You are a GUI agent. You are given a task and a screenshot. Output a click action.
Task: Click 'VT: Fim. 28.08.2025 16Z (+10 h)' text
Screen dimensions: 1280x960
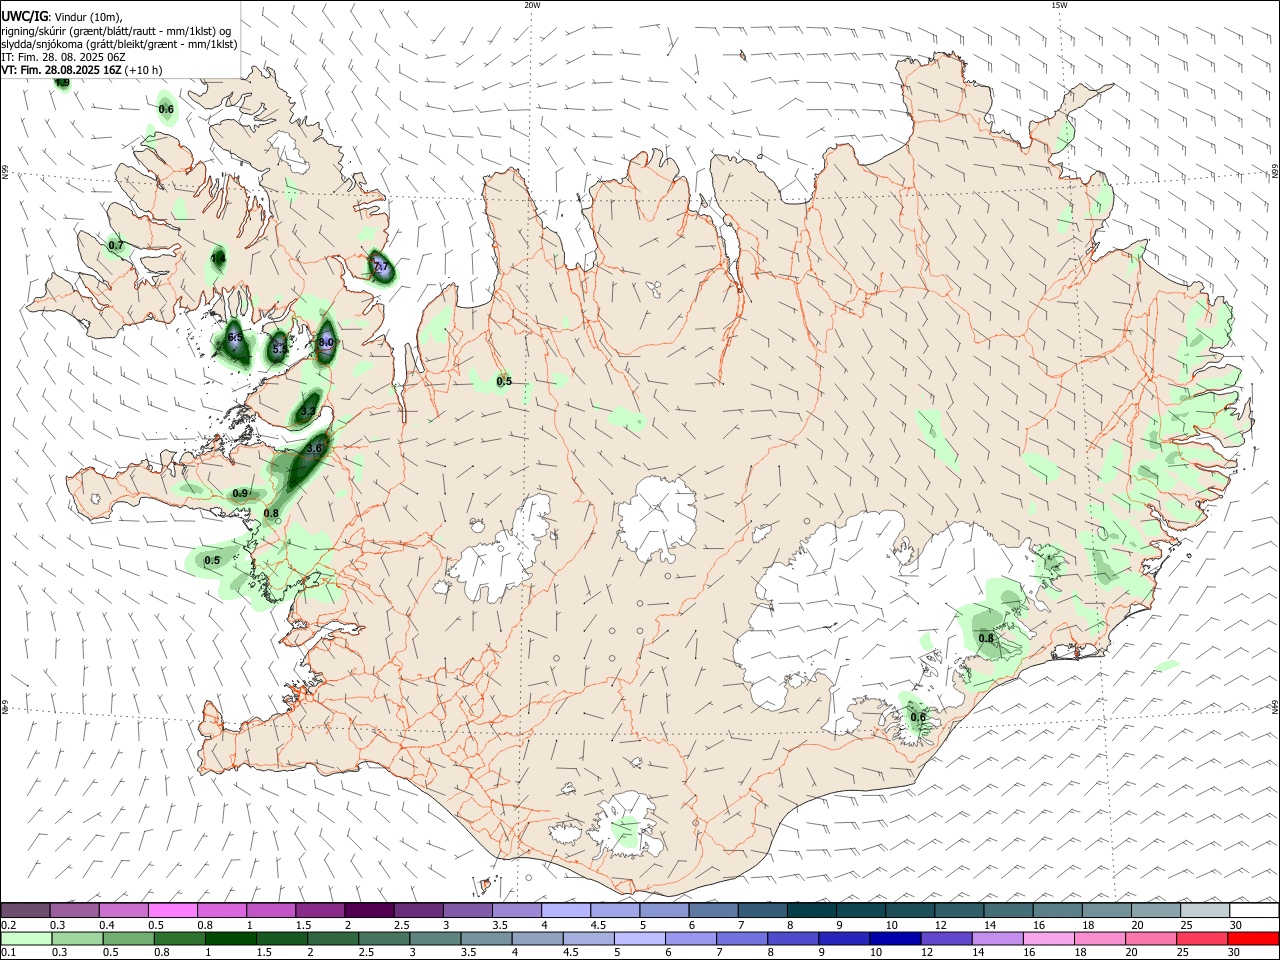point(82,70)
